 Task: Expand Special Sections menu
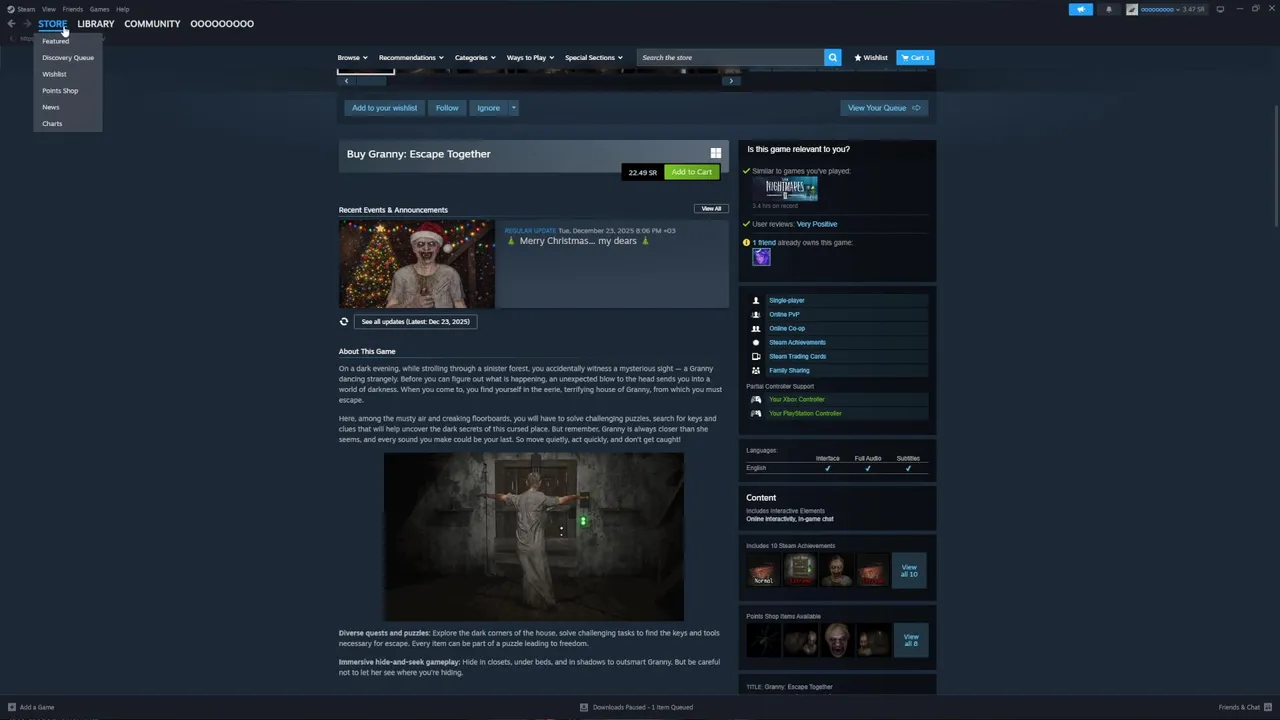[593, 58]
